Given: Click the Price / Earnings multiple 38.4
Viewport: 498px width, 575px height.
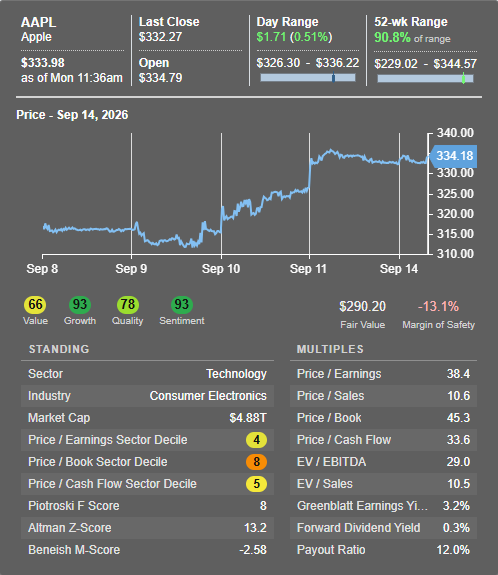Looking at the screenshot, I should (458, 374).
